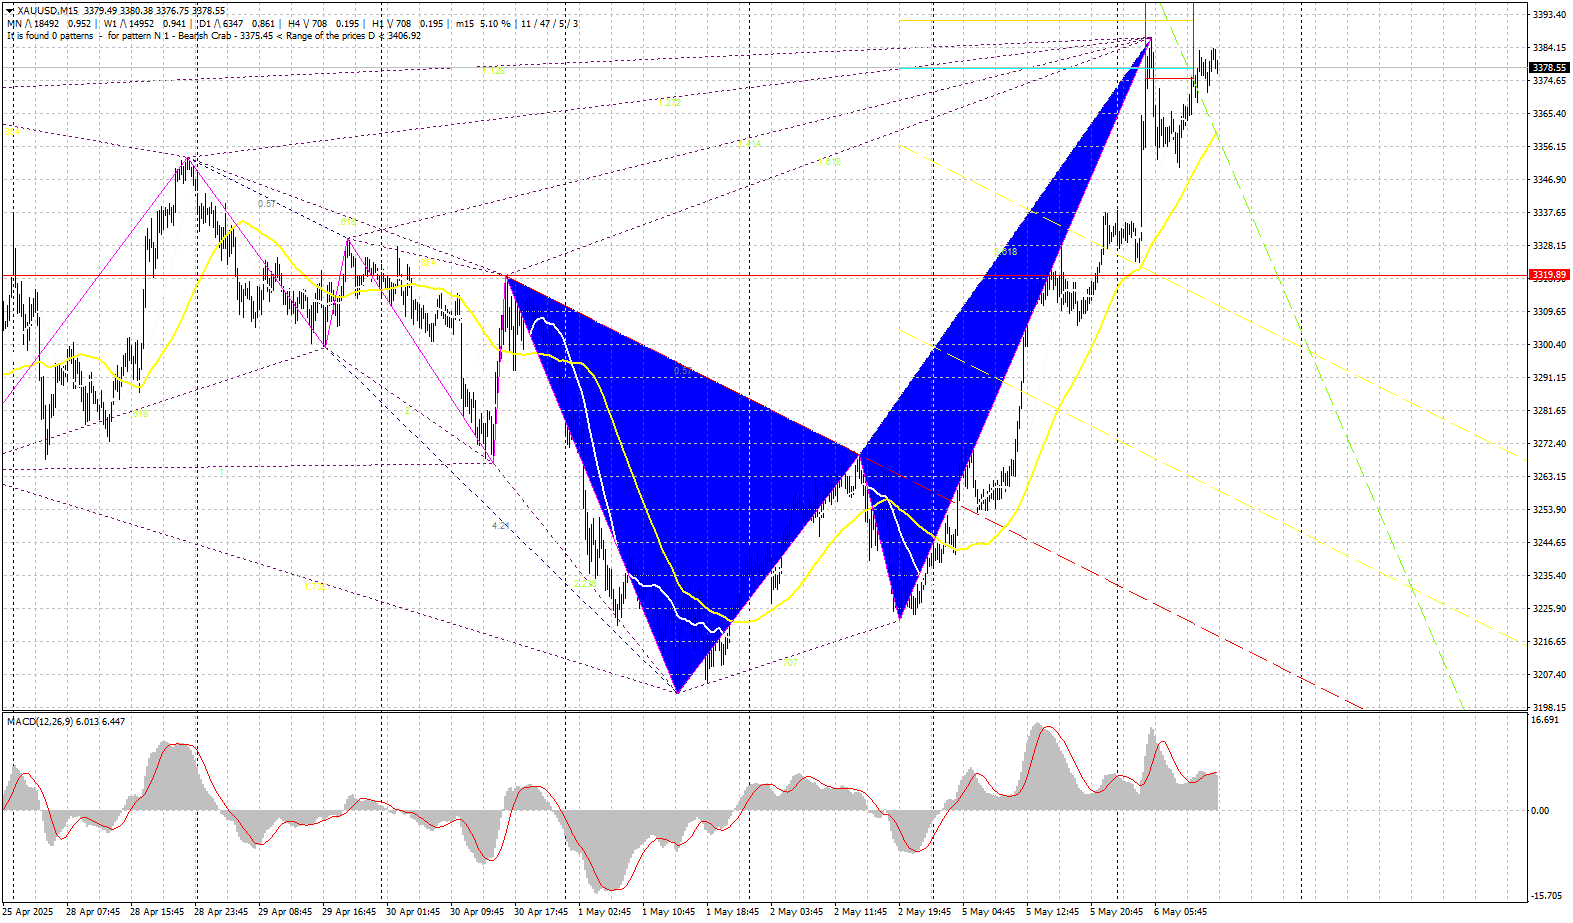
Task: Click time axis label '30 Apr 17:45'
Action: pyautogui.click(x=541, y=912)
